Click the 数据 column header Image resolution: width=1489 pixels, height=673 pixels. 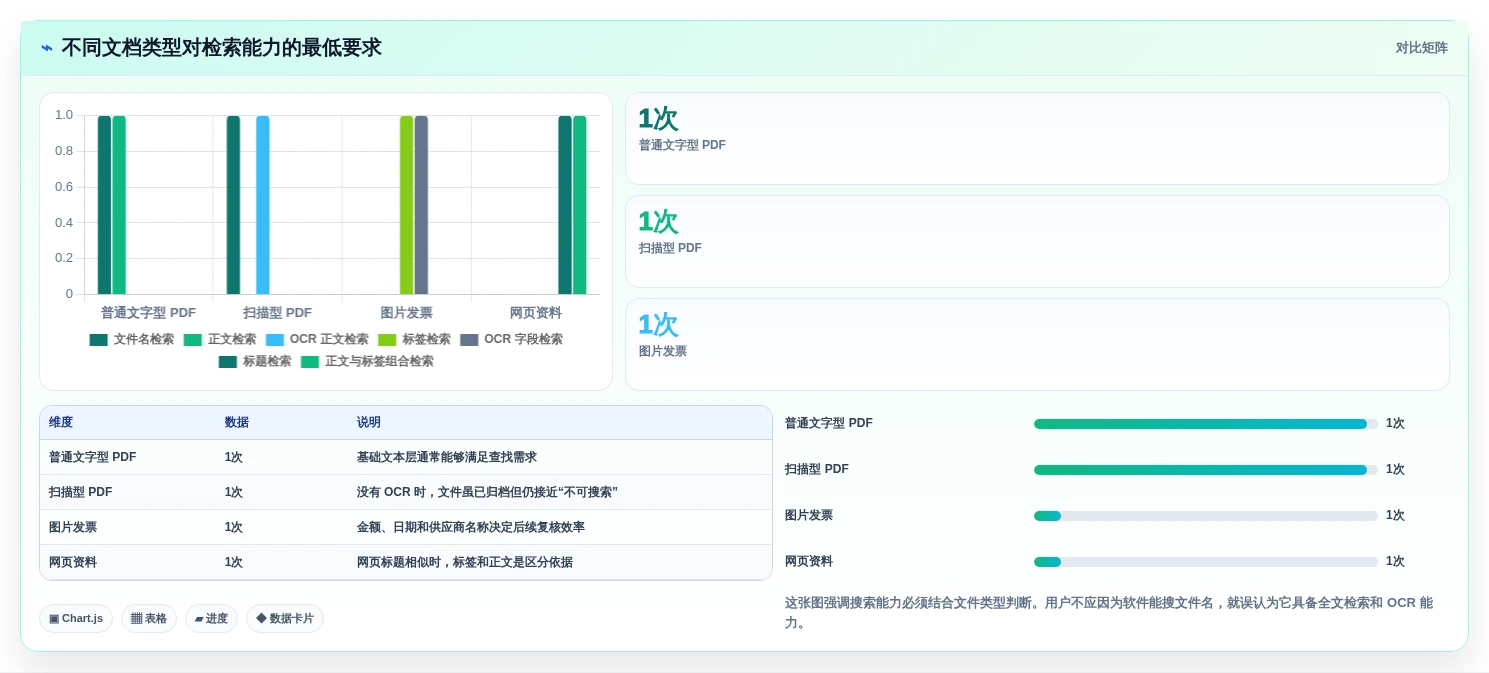coord(237,423)
